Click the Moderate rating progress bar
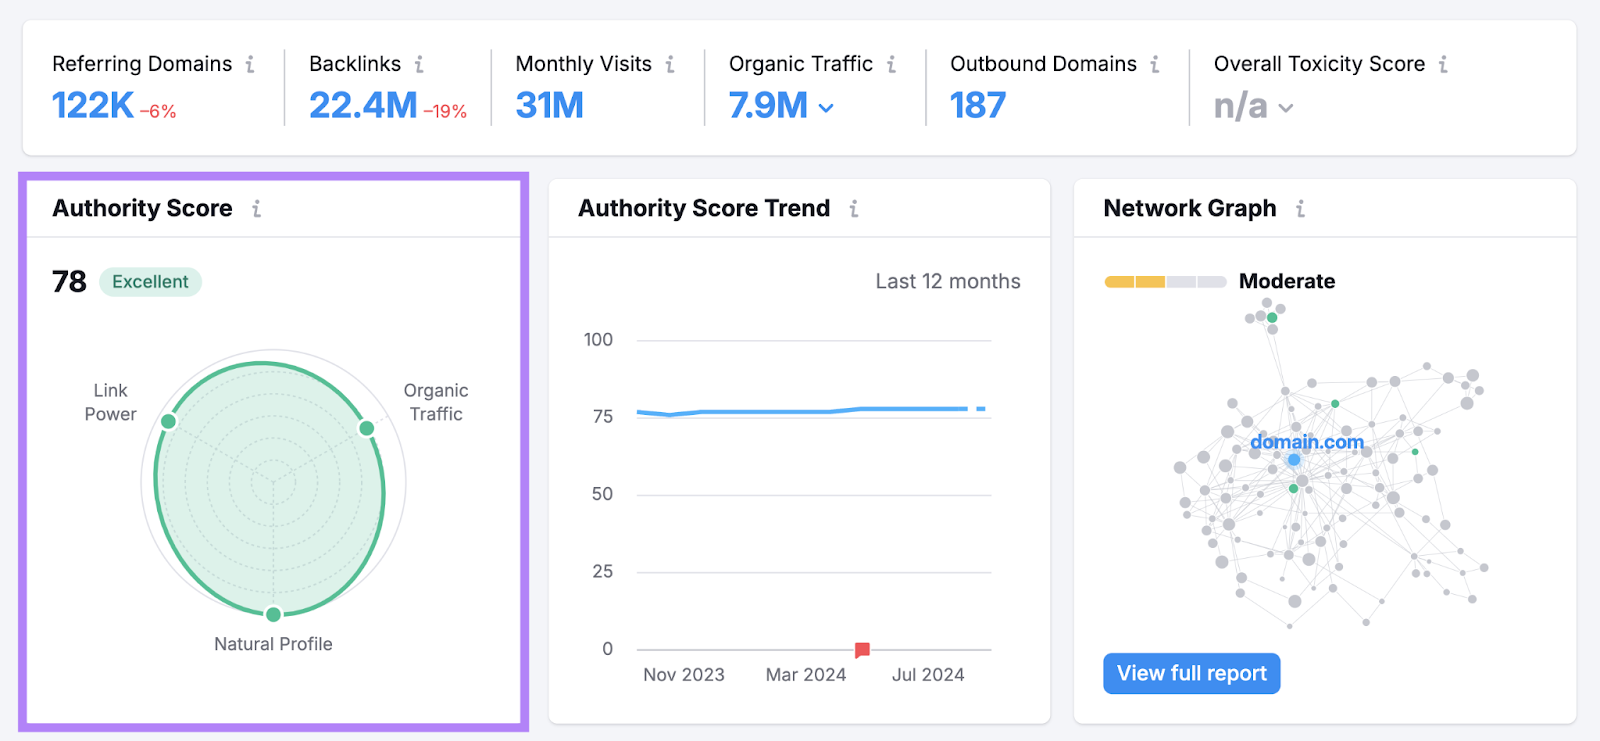 point(1165,282)
